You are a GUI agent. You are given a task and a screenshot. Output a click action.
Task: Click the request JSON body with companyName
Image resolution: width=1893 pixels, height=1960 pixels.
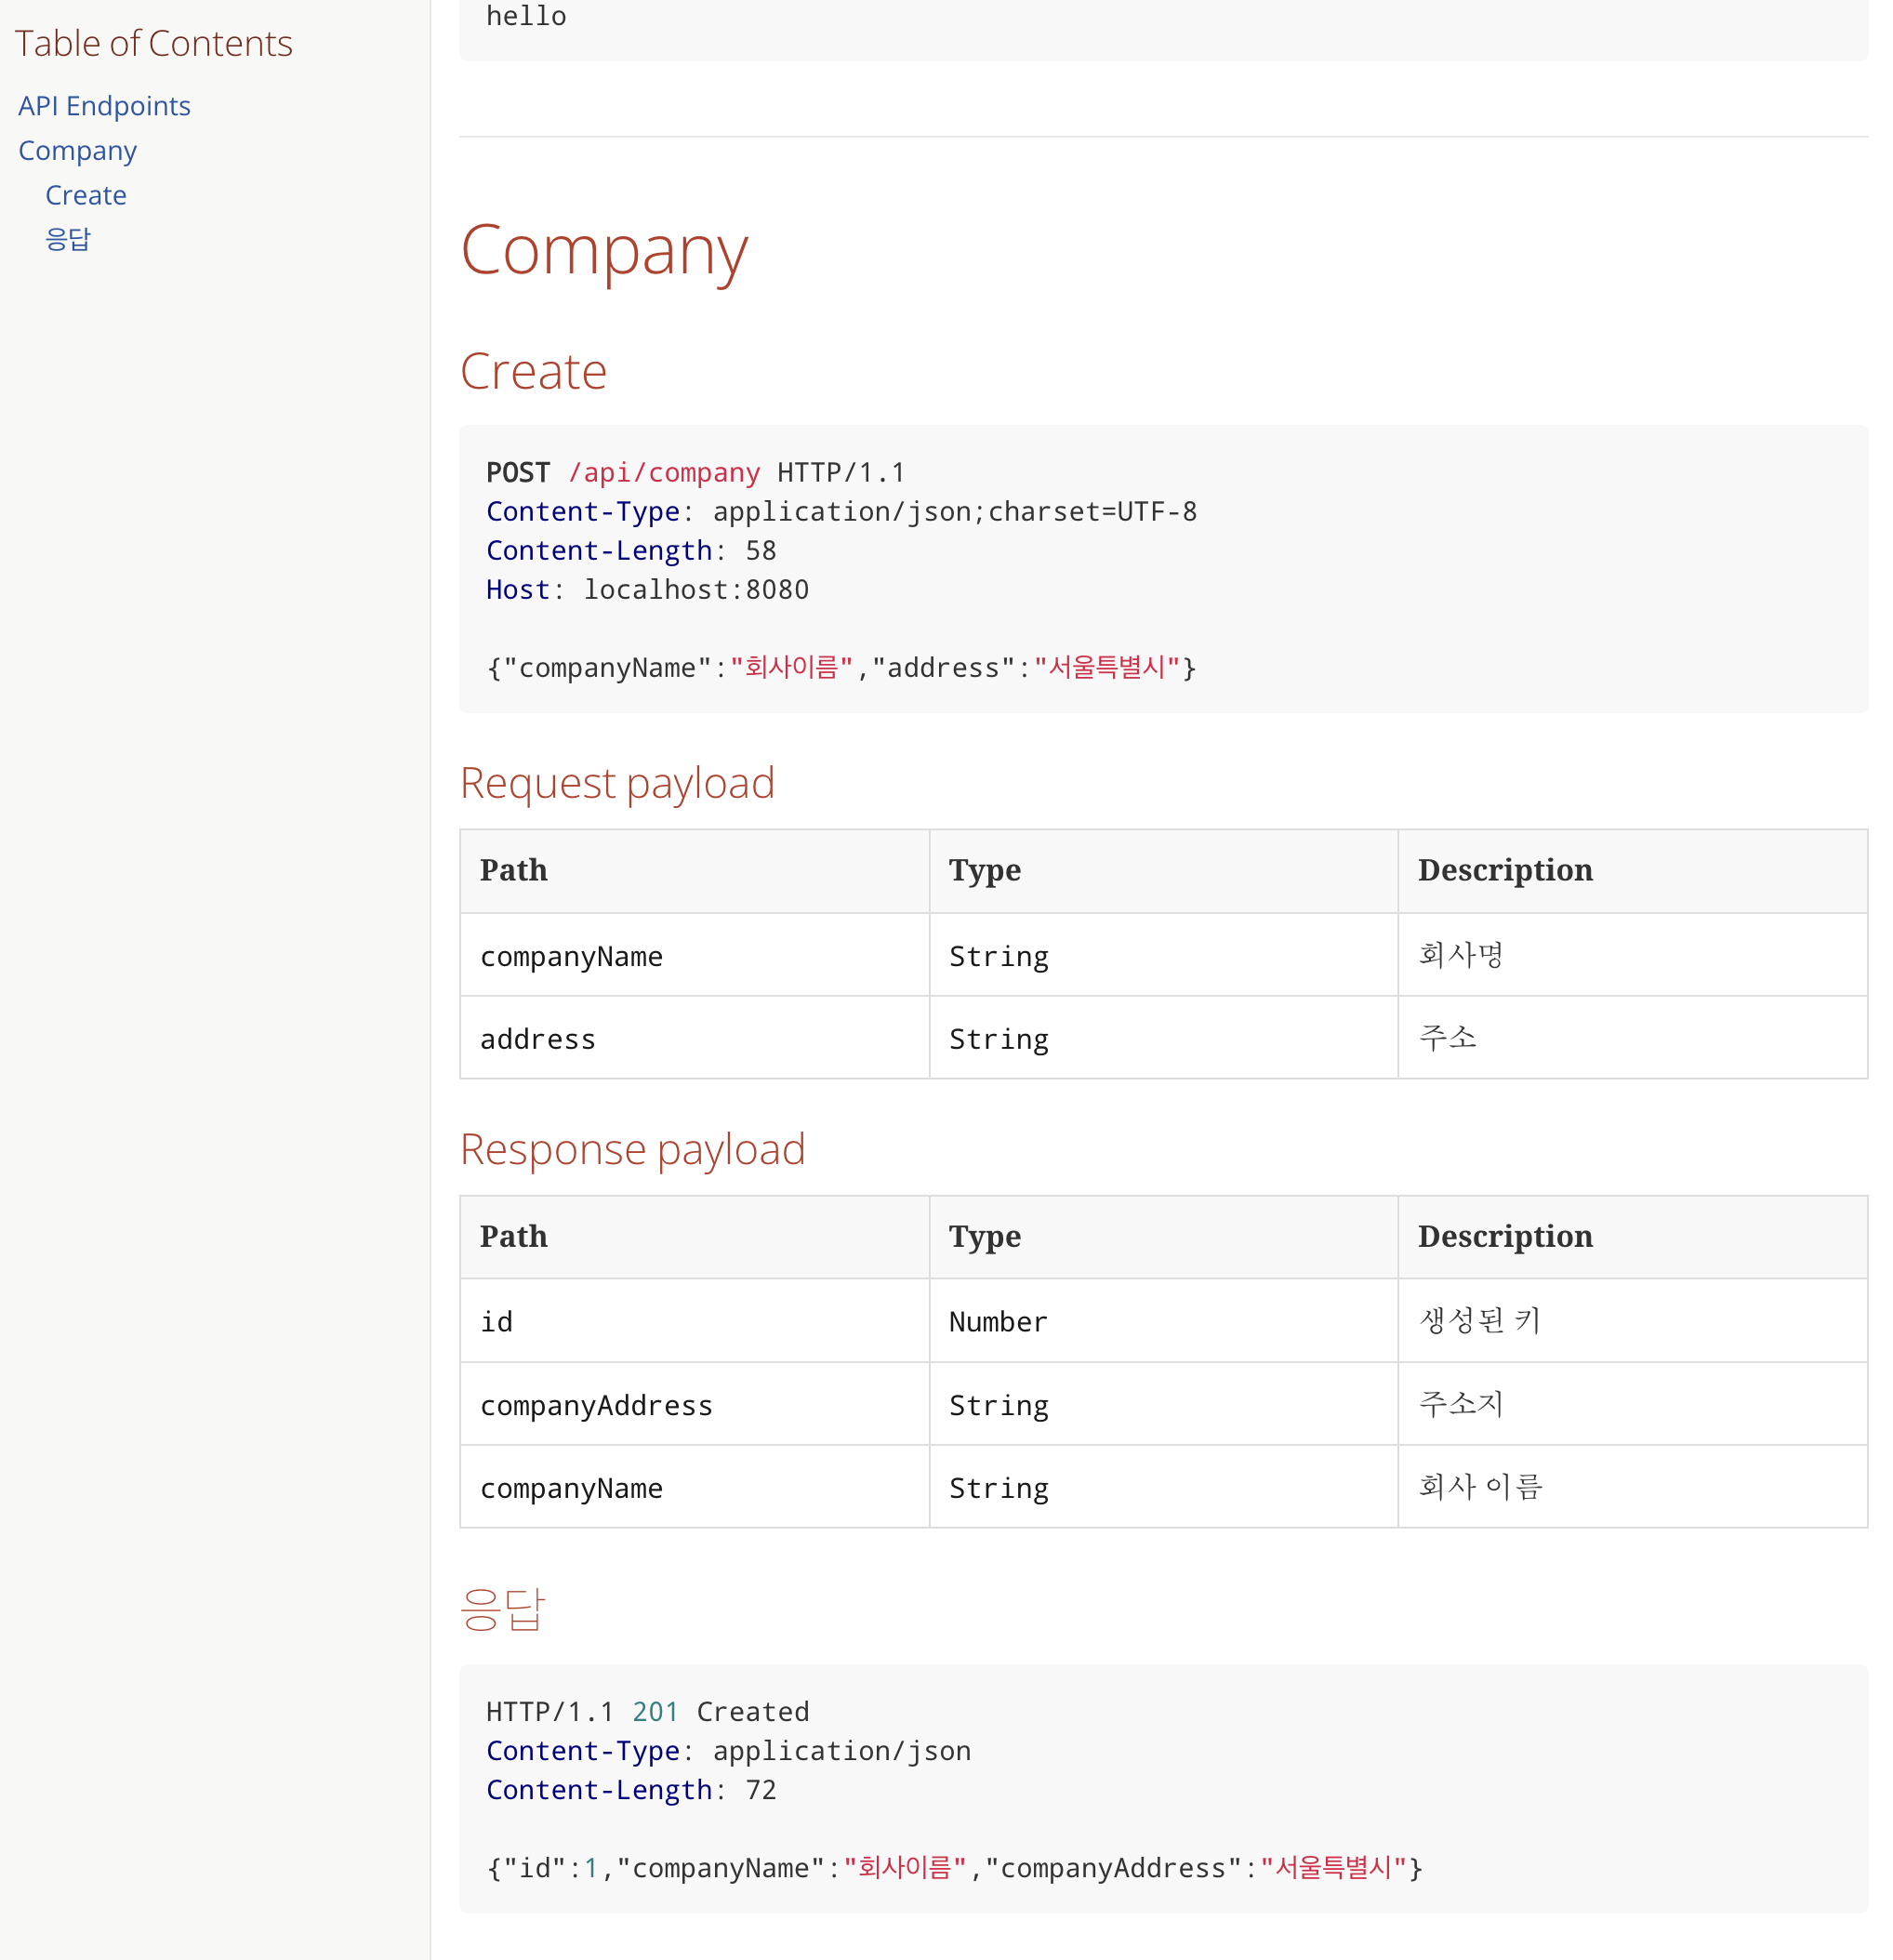click(841, 668)
